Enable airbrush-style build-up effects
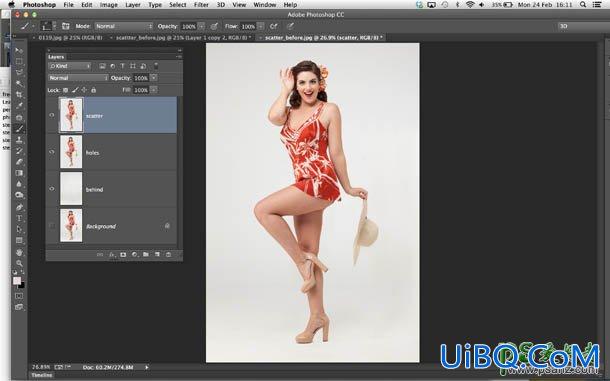The height and width of the screenshot is (381, 610). pyautogui.click(x=273, y=26)
